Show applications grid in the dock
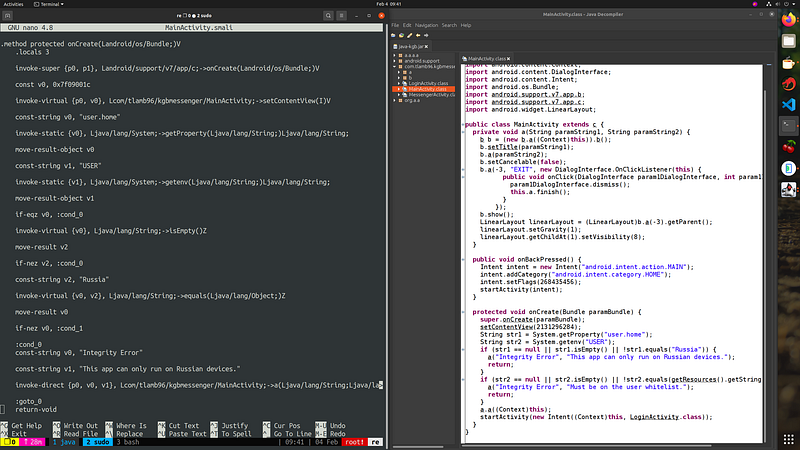Viewport: 800px width, 450px height. tap(789, 439)
